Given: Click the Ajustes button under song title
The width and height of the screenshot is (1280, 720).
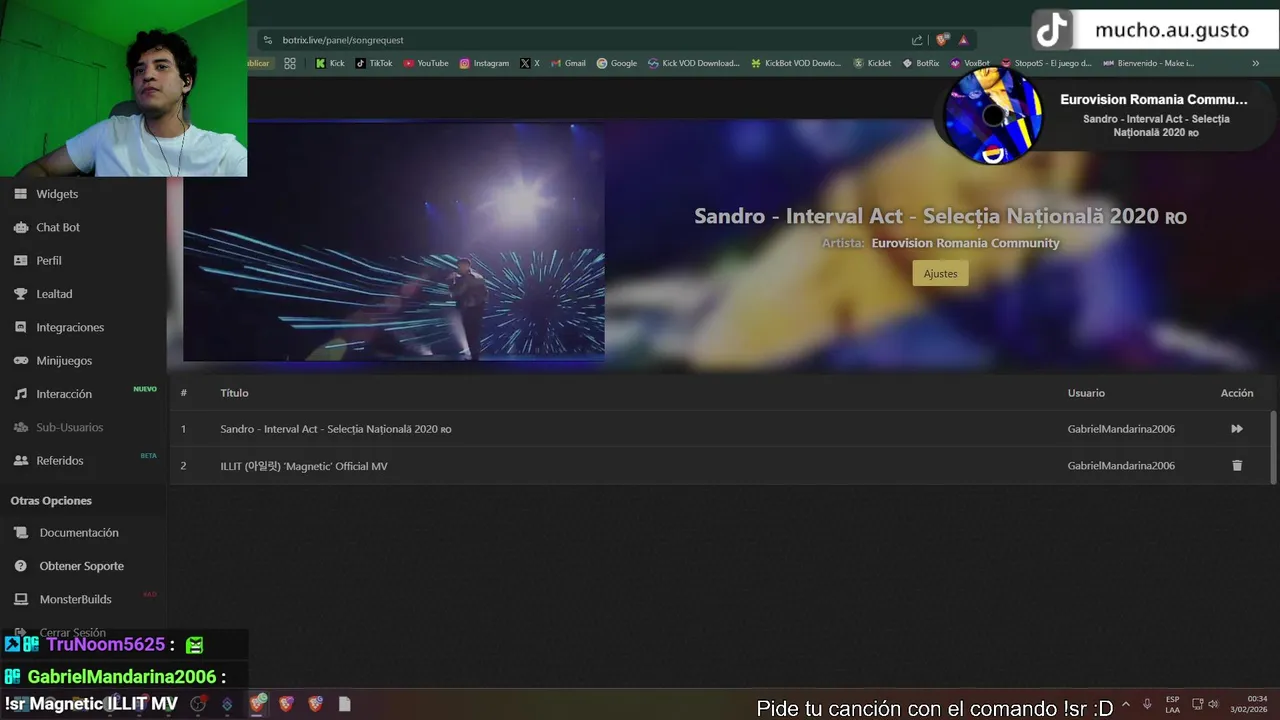Looking at the screenshot, I should 940,273.
